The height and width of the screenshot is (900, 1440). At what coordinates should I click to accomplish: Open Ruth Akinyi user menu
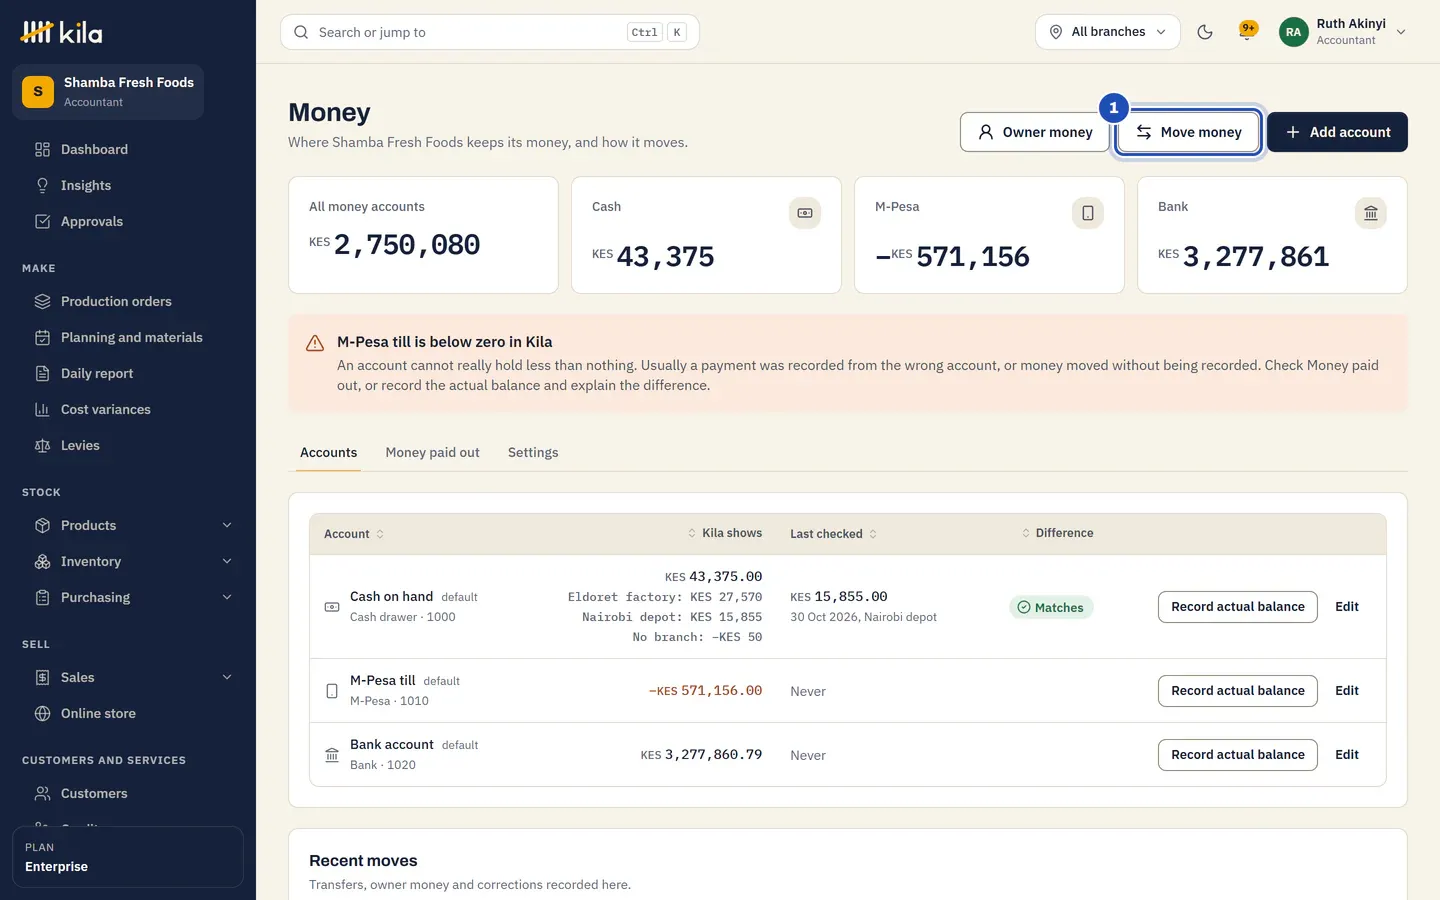(x=1343, y=32)
